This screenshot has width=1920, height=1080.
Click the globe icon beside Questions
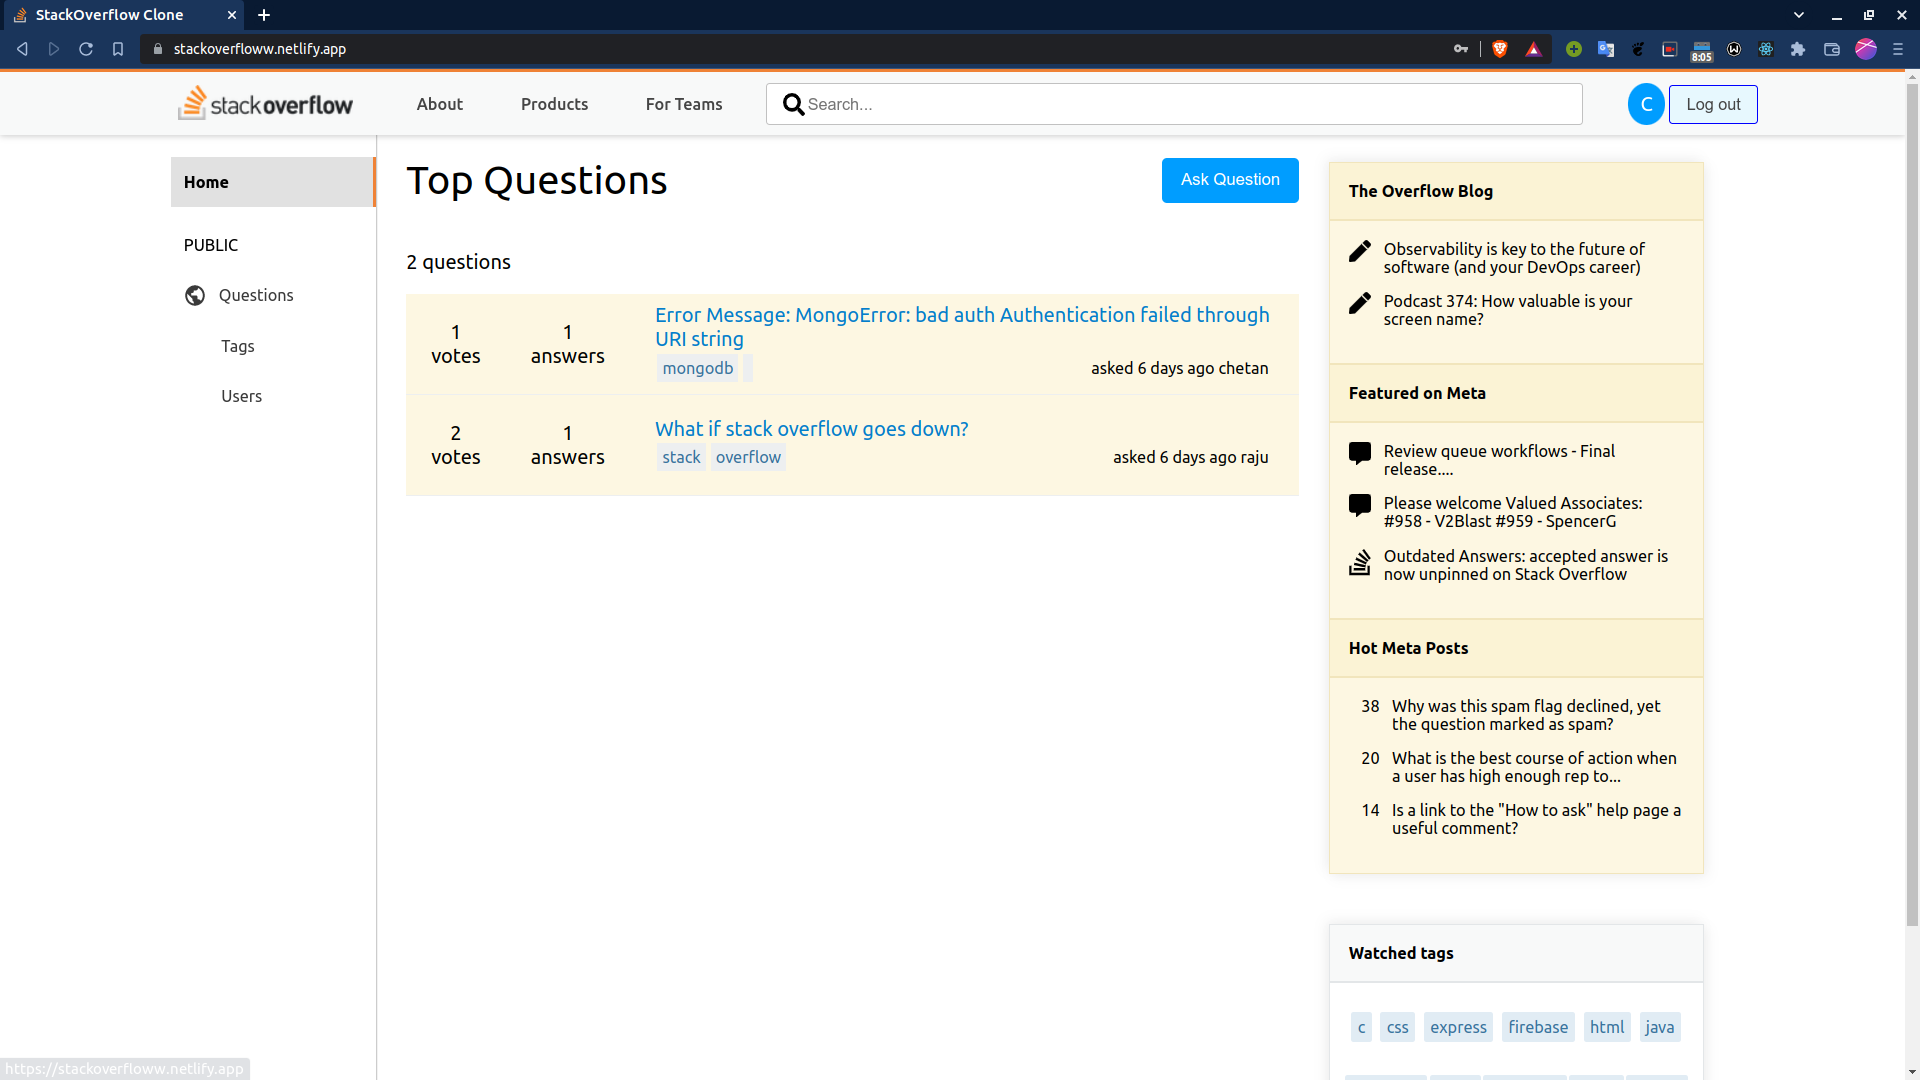[x=195, y=295]
